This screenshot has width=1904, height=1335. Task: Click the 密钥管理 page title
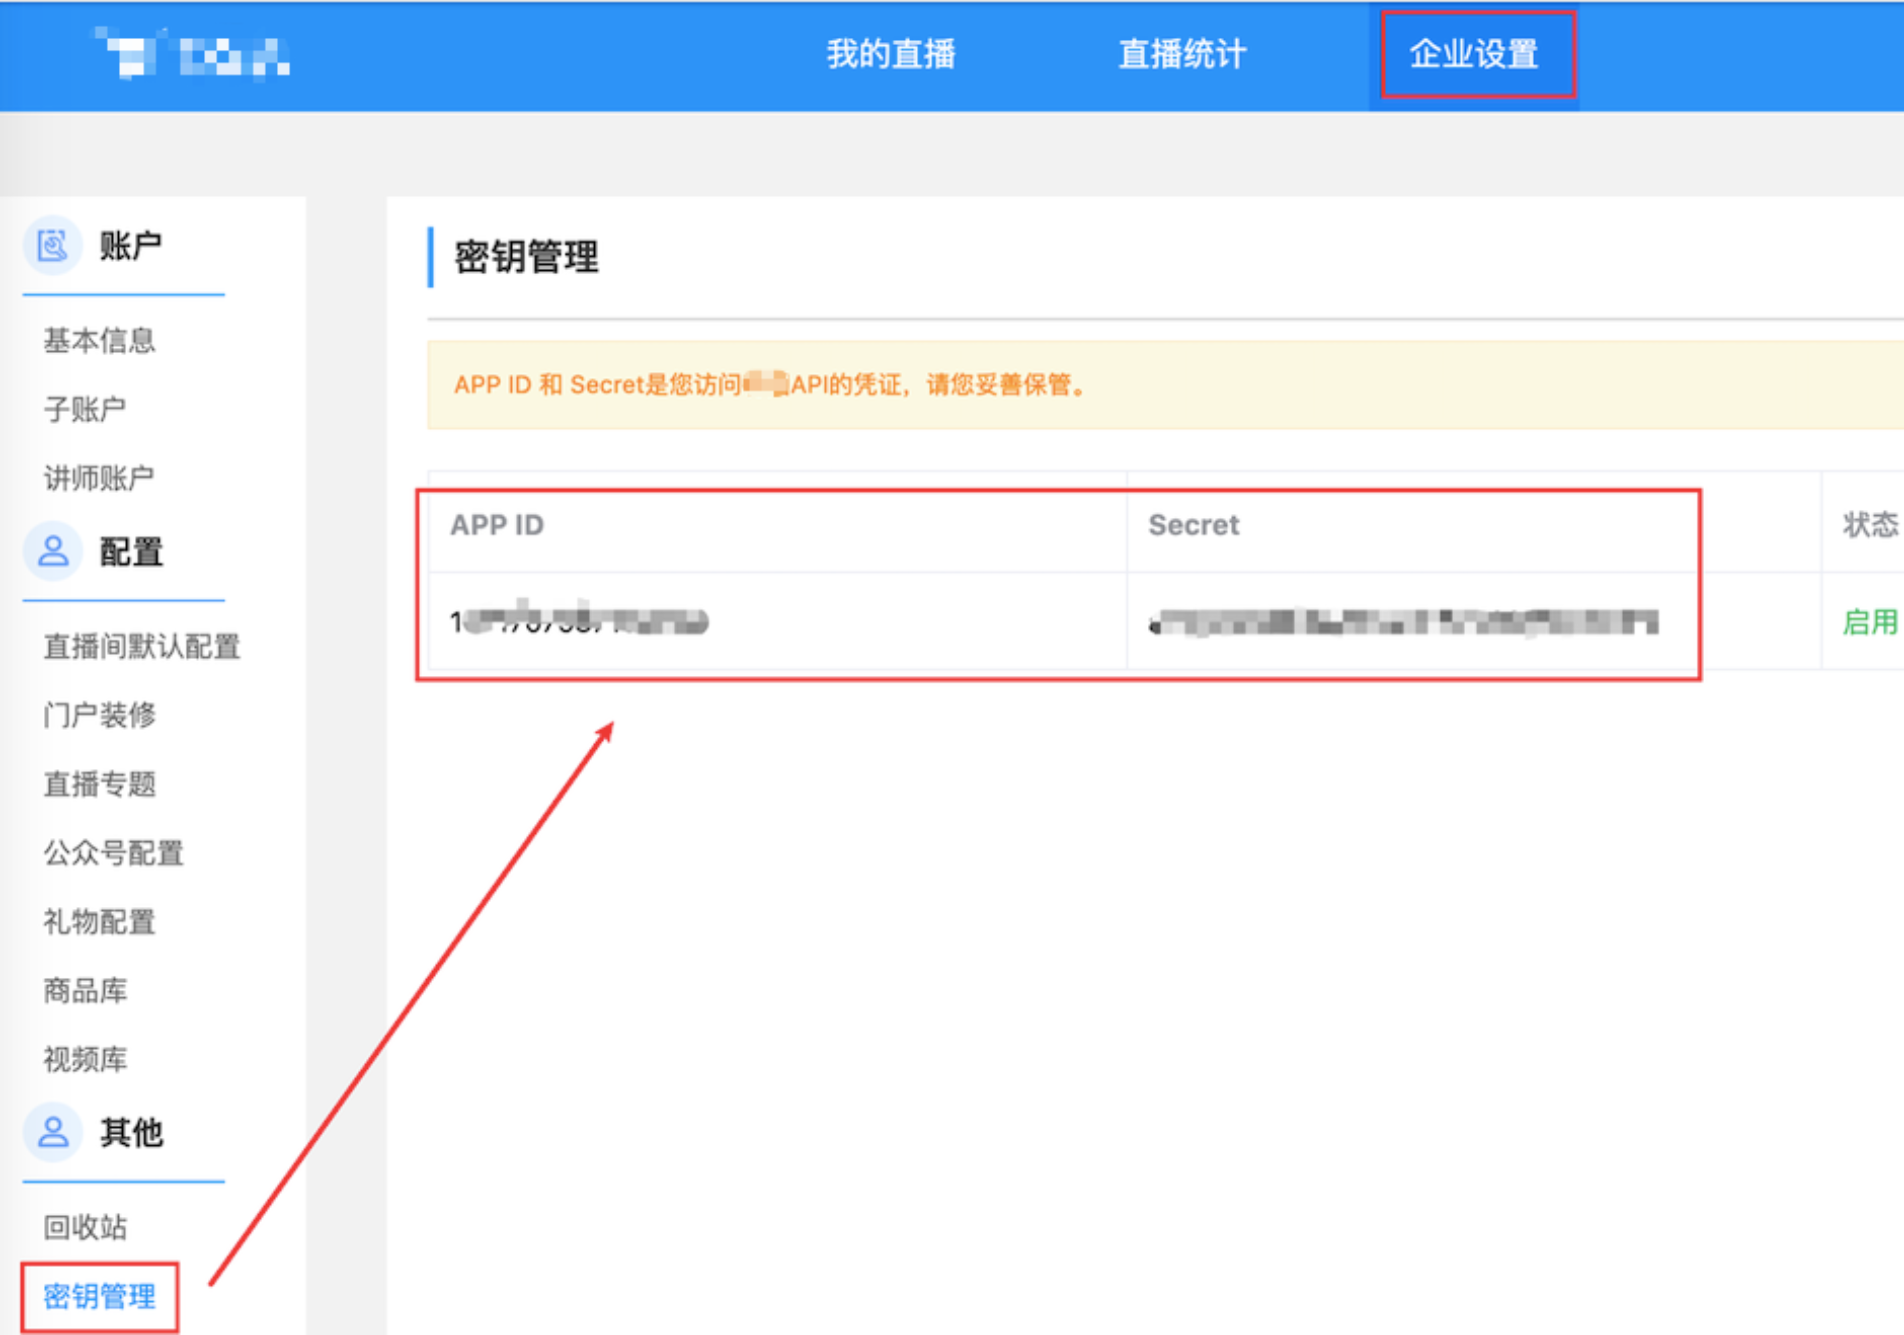[x=526, y=257]
